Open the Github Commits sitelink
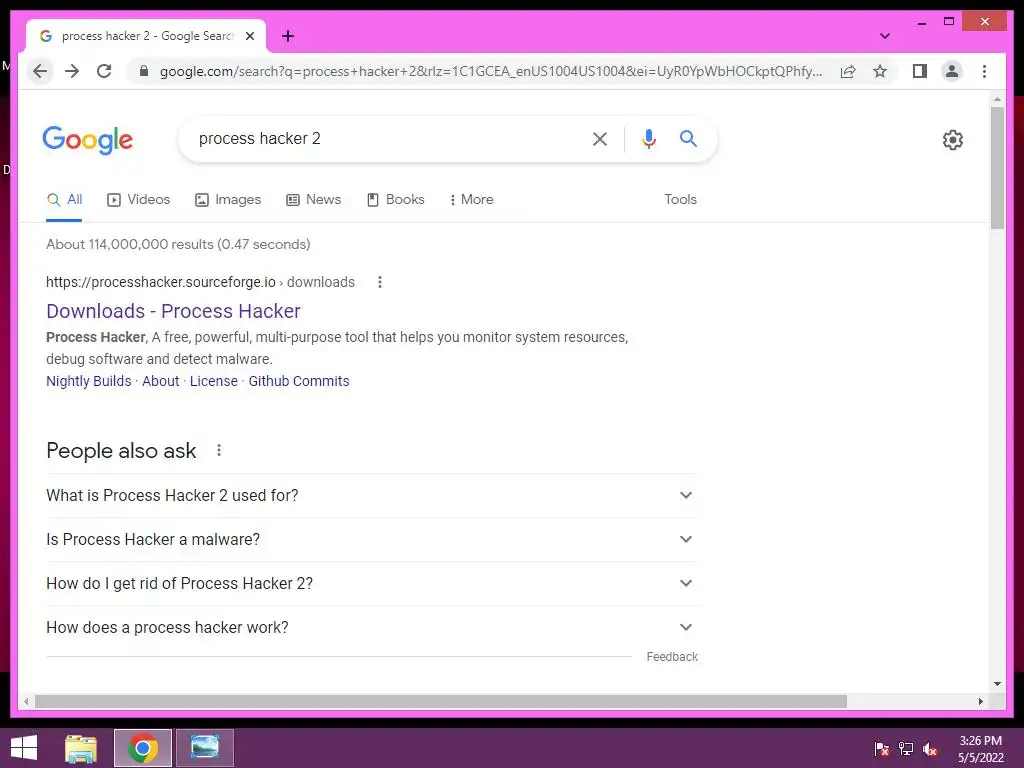Viewport: 1024px width, 768px height. (x=298, y=381)
